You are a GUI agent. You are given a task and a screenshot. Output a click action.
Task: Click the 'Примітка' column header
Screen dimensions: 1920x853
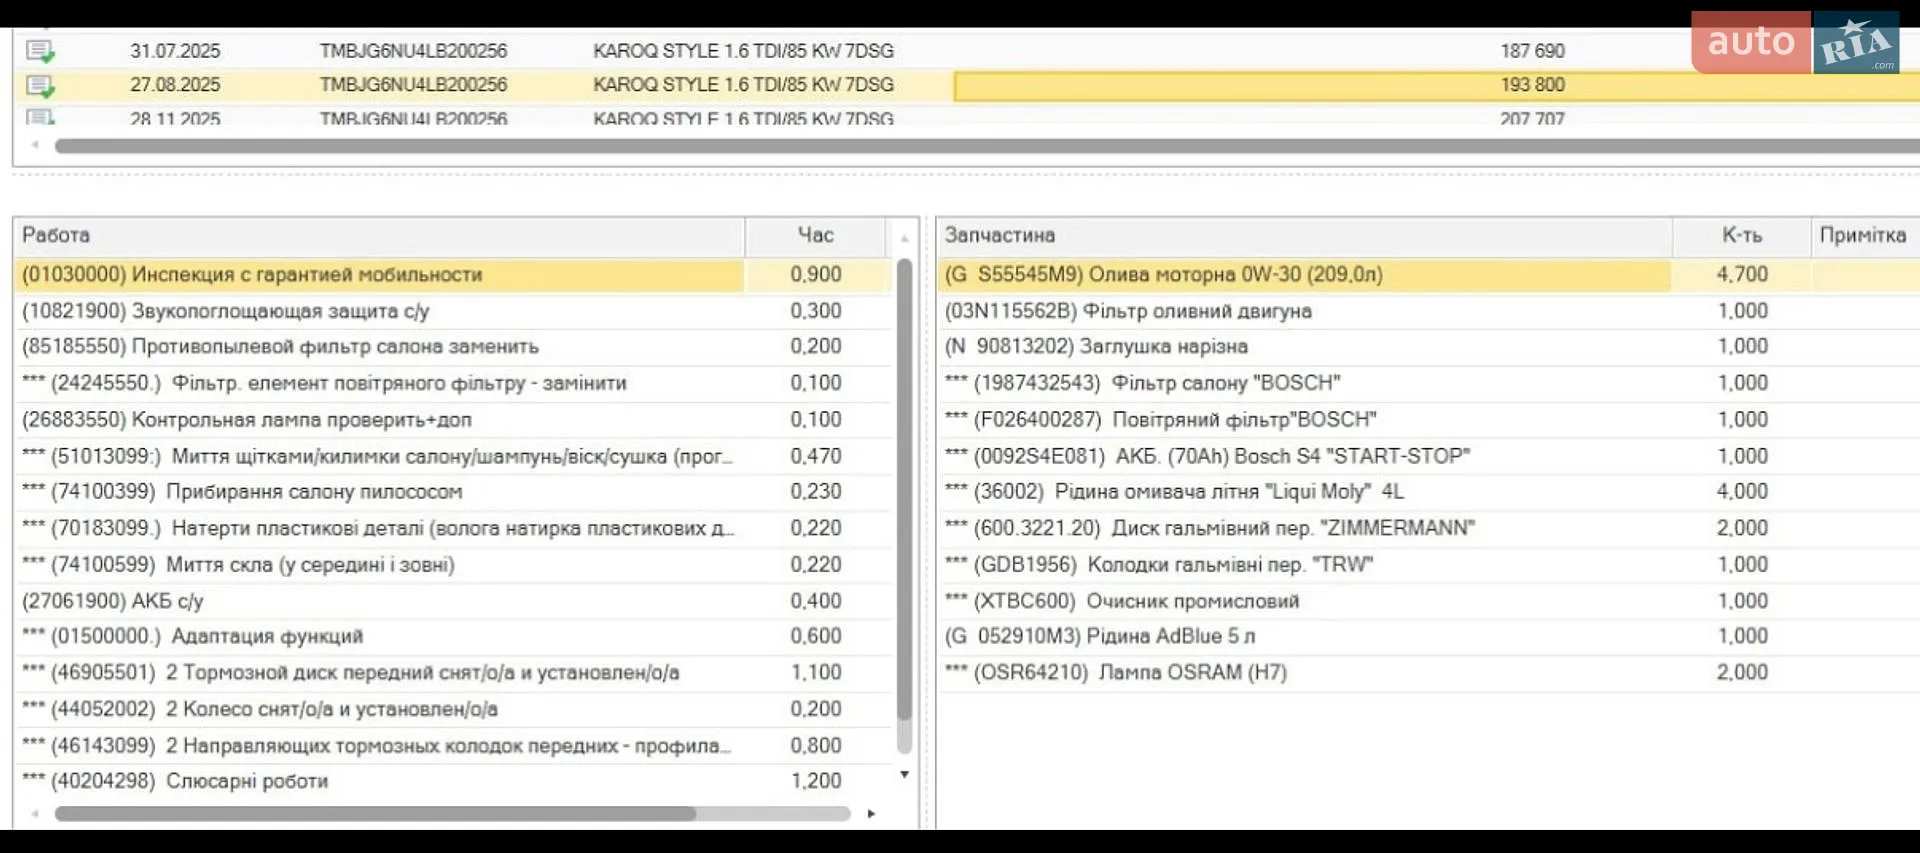point(1864,235)
